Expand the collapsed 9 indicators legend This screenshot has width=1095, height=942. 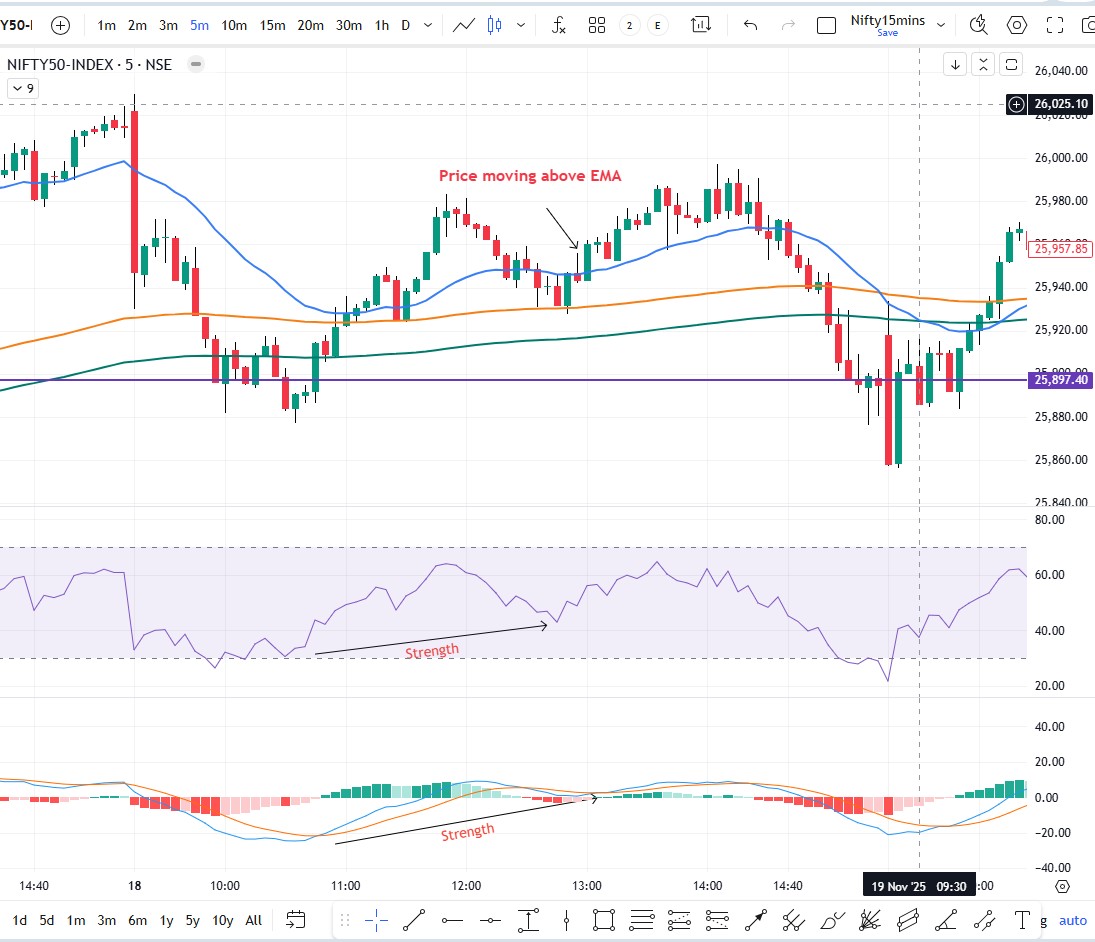pos(22,89)
